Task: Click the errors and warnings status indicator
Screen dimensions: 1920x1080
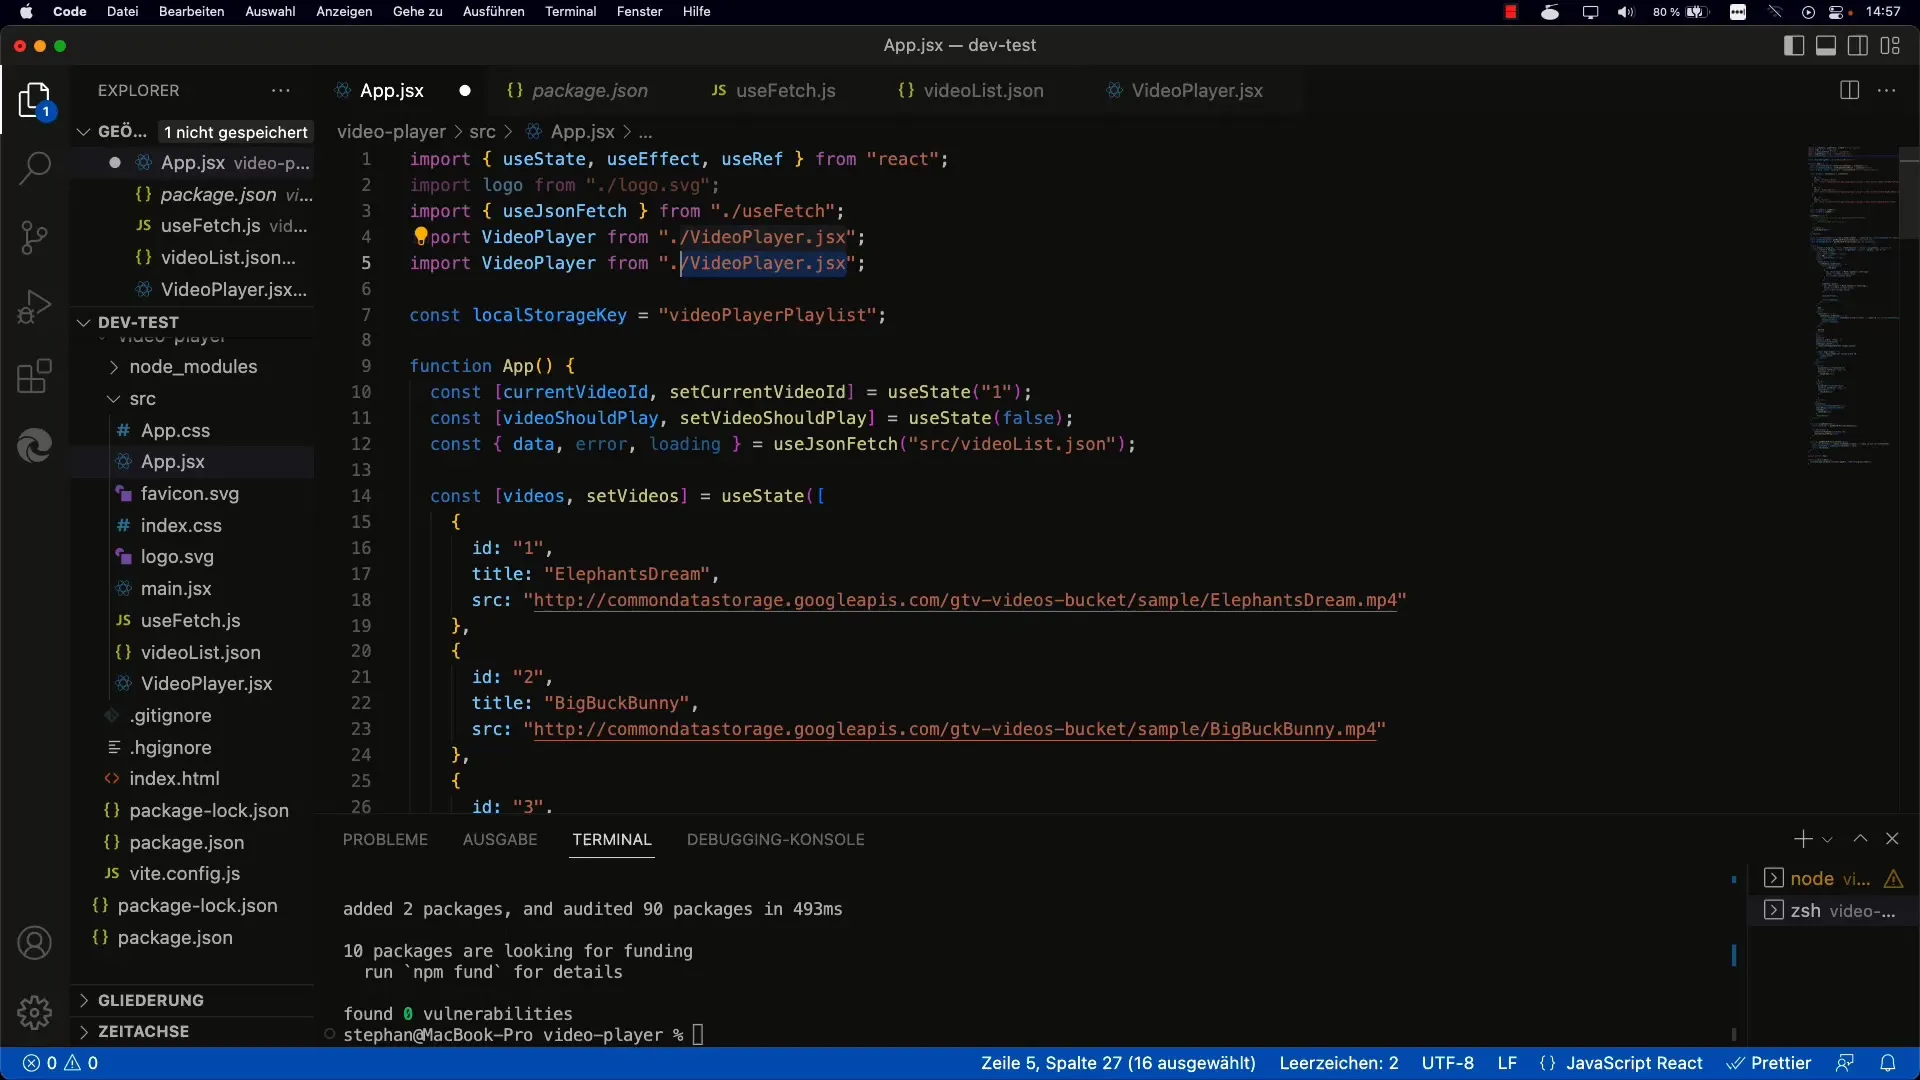Action: [60, 1063]
